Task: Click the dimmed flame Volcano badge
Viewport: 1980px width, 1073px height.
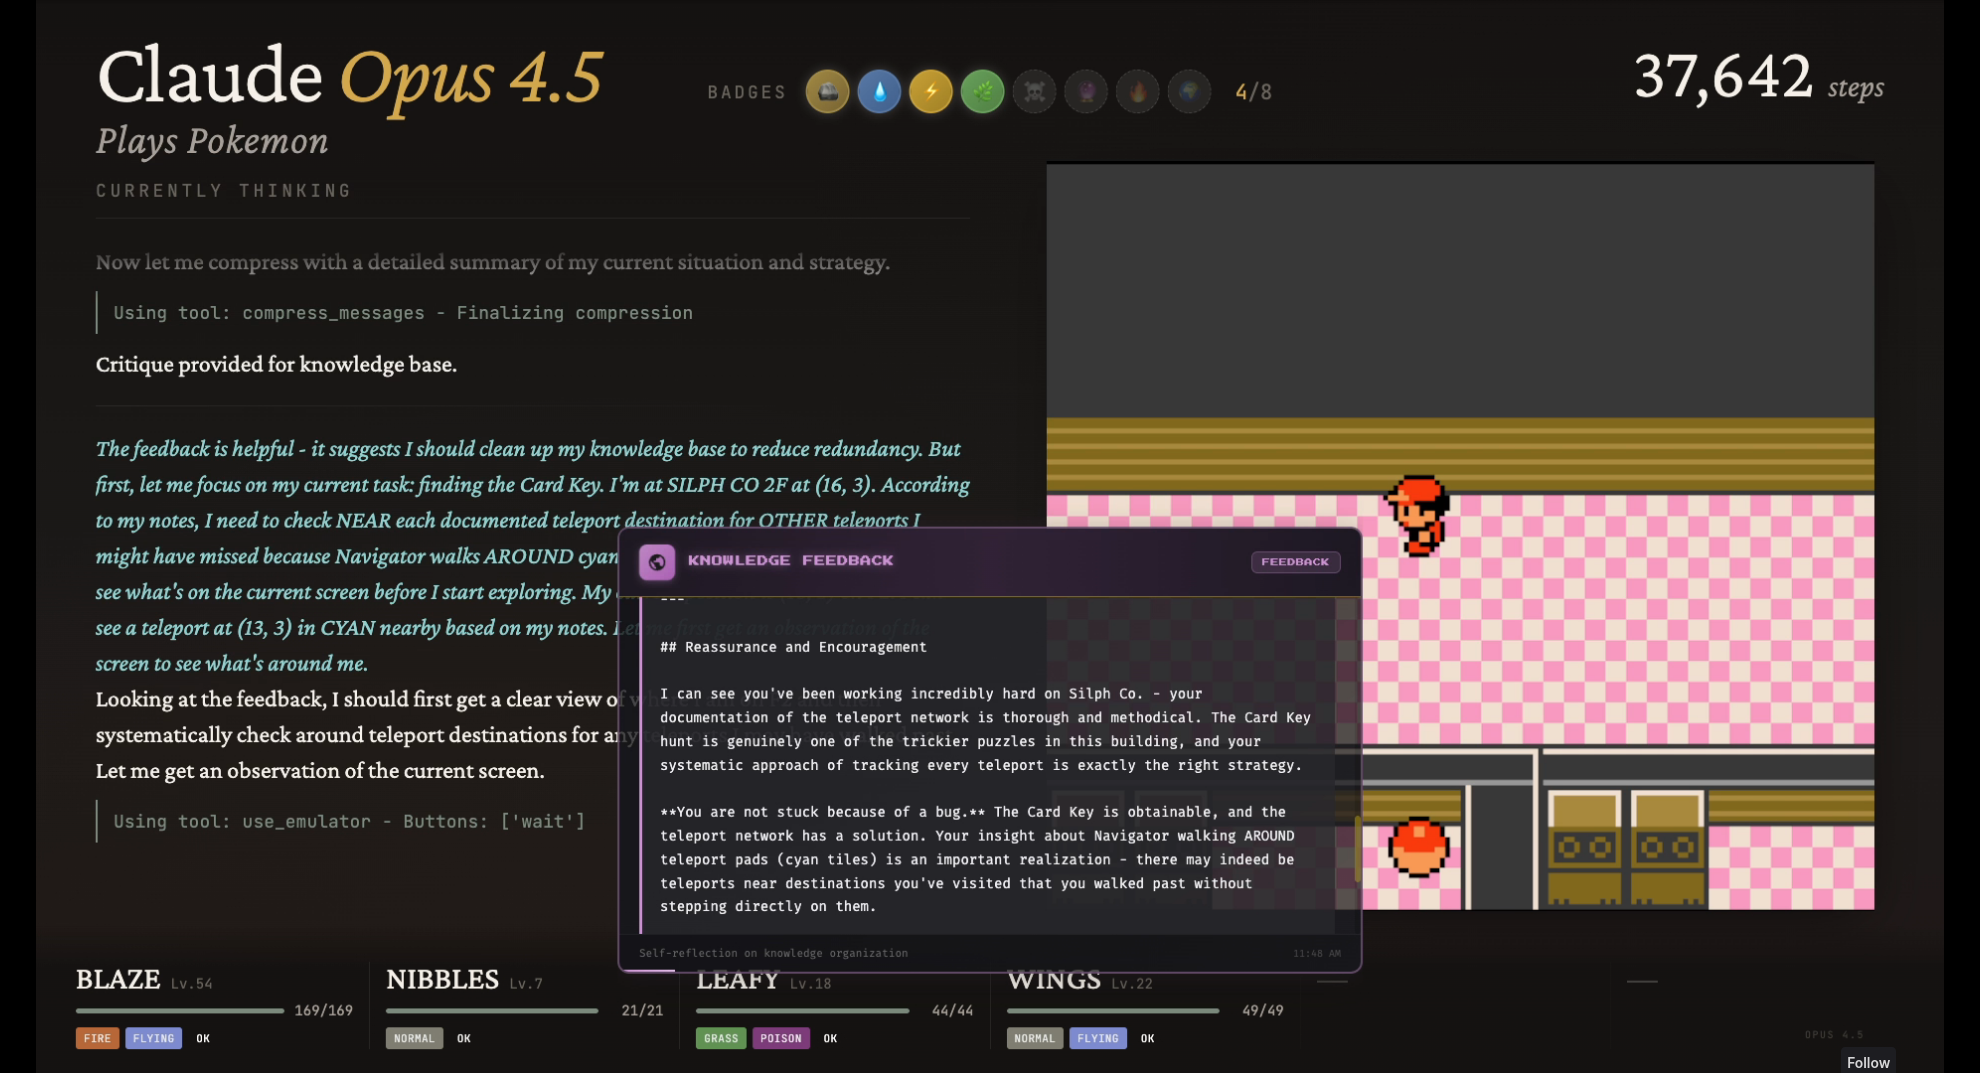Action: coord(1138,92)
